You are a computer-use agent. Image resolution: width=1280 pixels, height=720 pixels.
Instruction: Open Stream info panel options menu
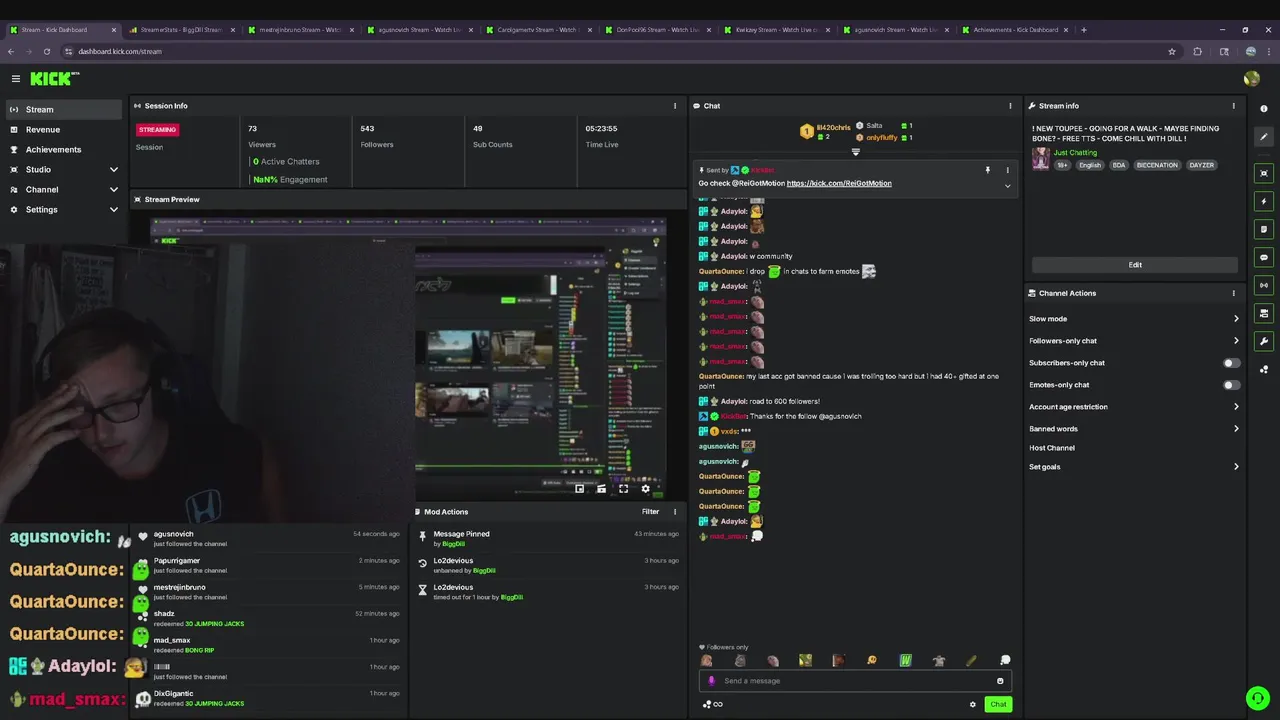[x=1233, y=106]
